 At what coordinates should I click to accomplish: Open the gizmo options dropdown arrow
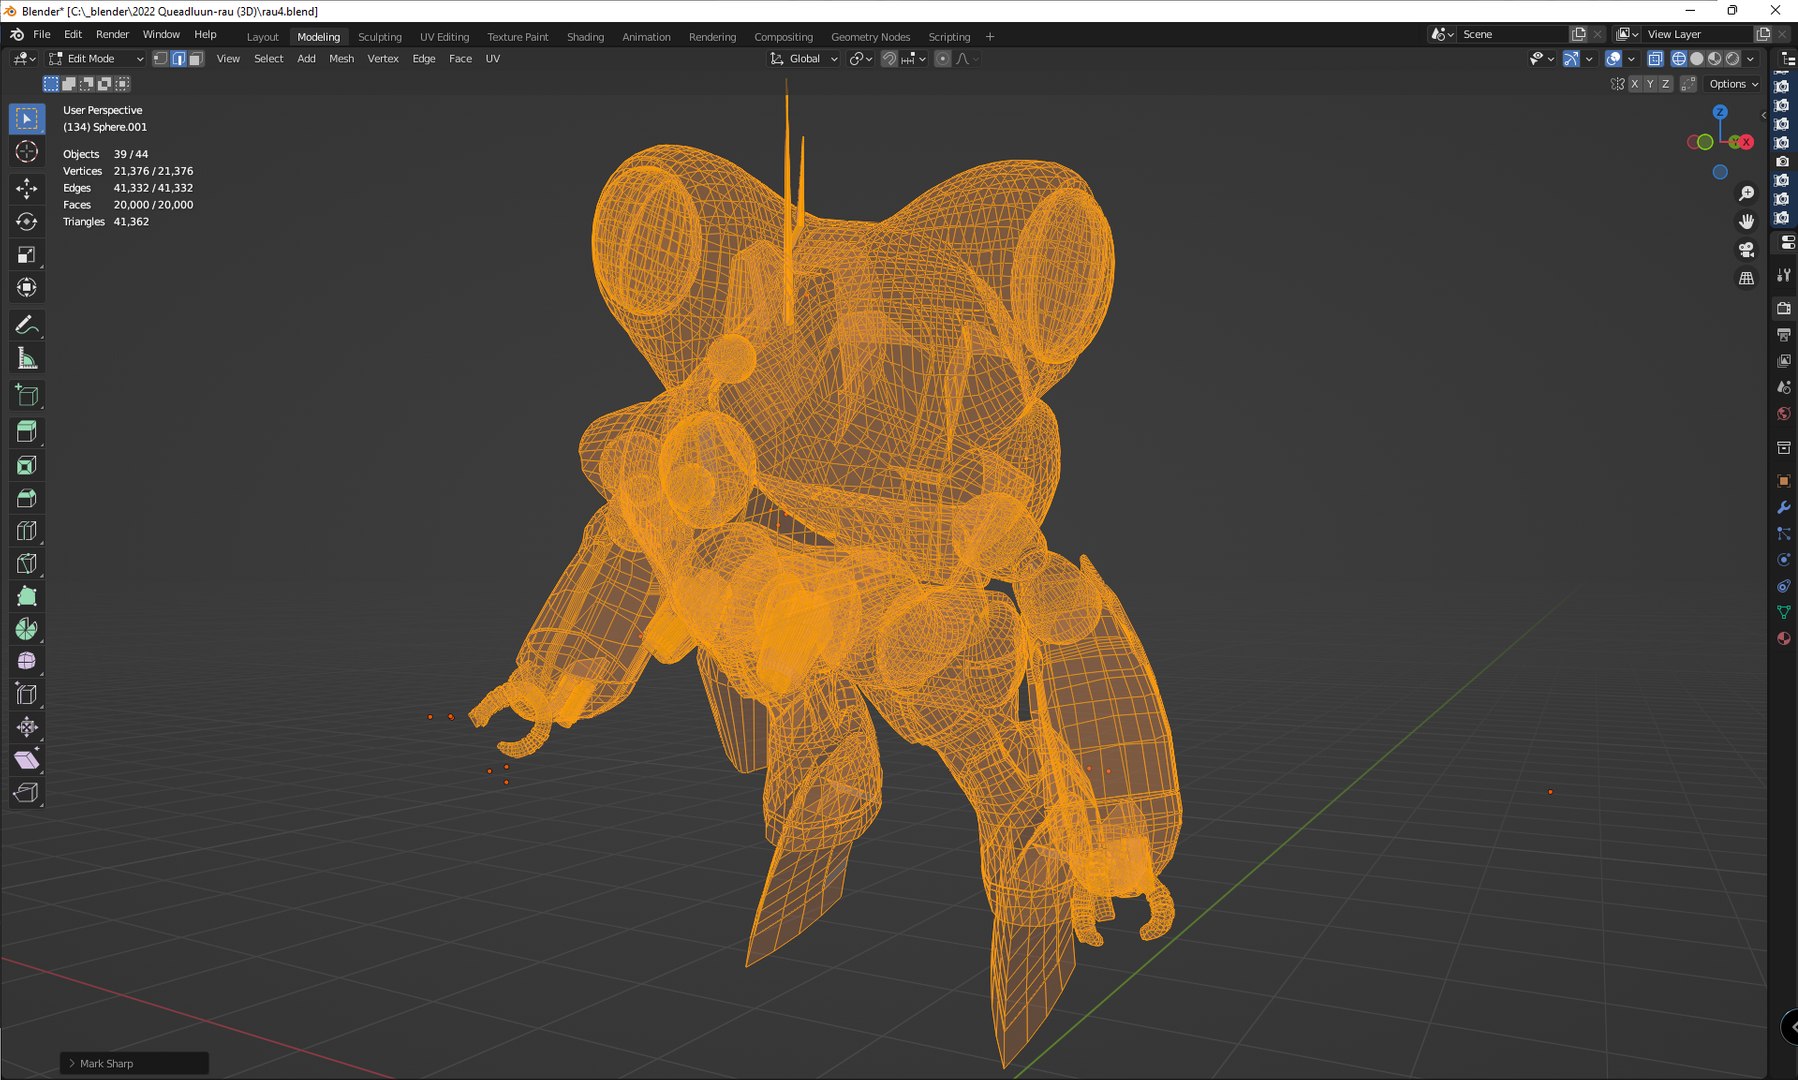click(x=1589, y=59)
